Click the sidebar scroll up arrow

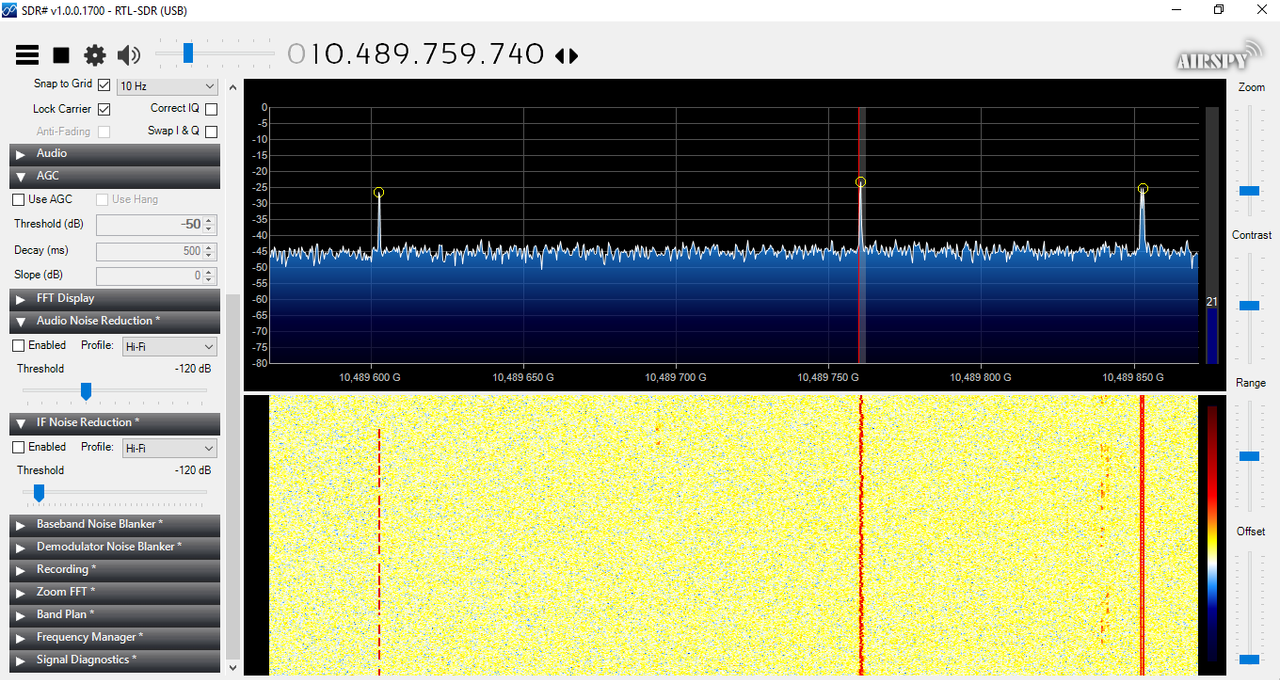point(233,87)
